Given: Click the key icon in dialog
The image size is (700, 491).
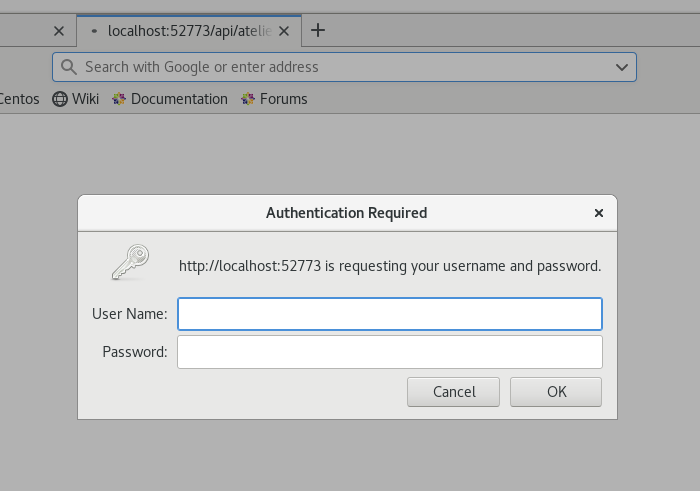Looking at the screenshot, I should [130, 262].
